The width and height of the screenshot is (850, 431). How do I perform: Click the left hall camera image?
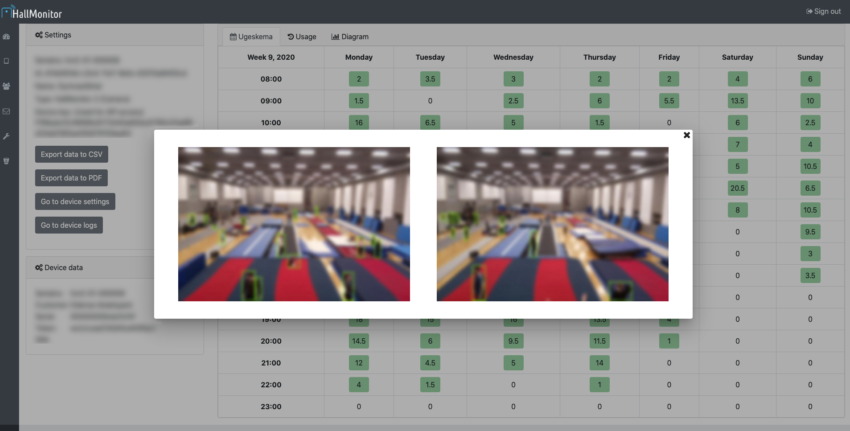point(294,224)
